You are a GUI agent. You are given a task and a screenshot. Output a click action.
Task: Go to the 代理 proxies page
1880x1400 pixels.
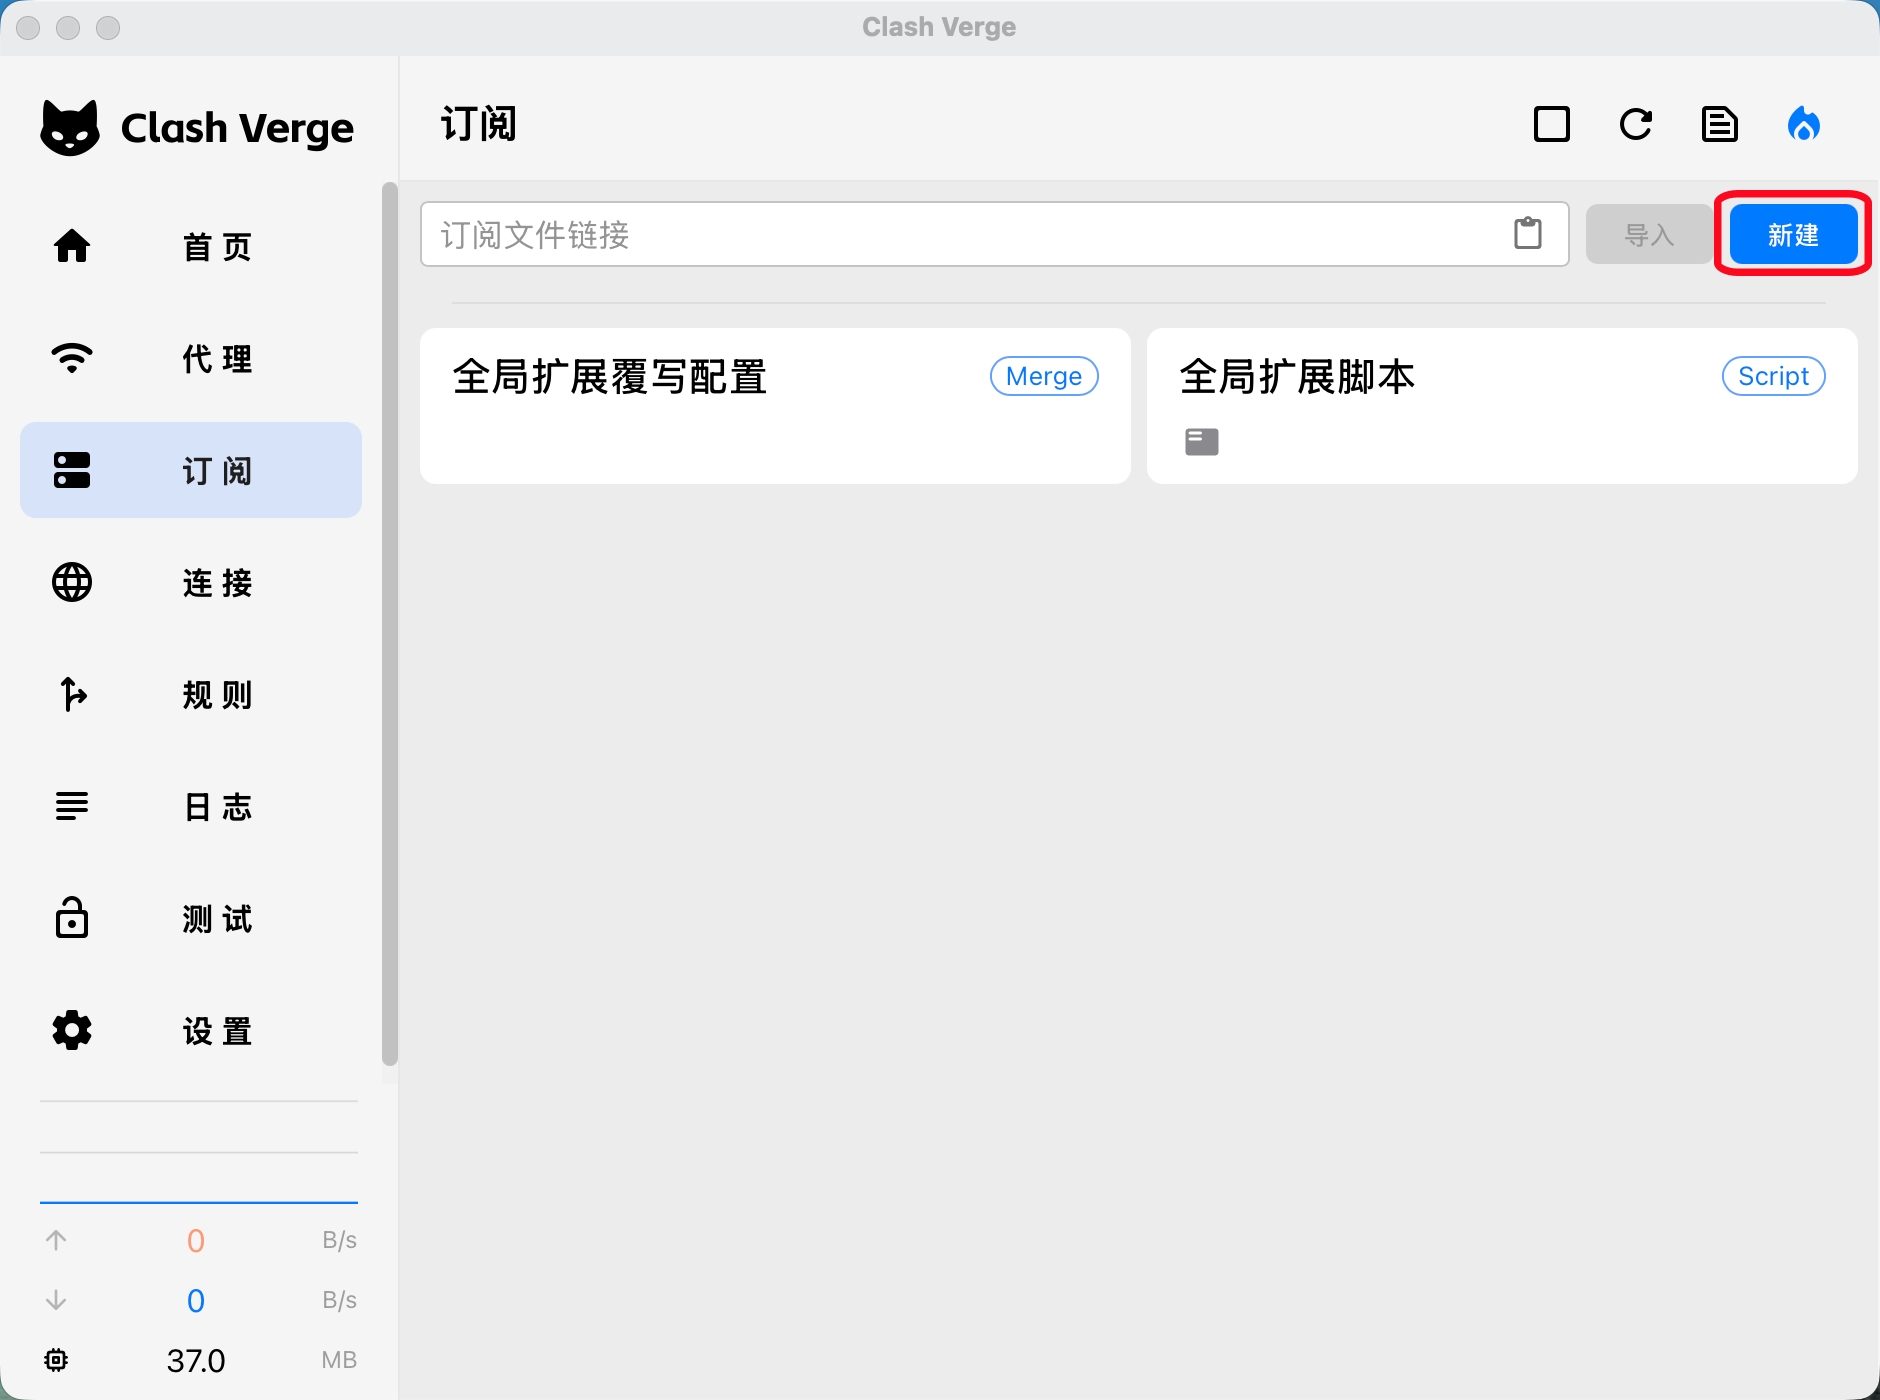point(191,358)
